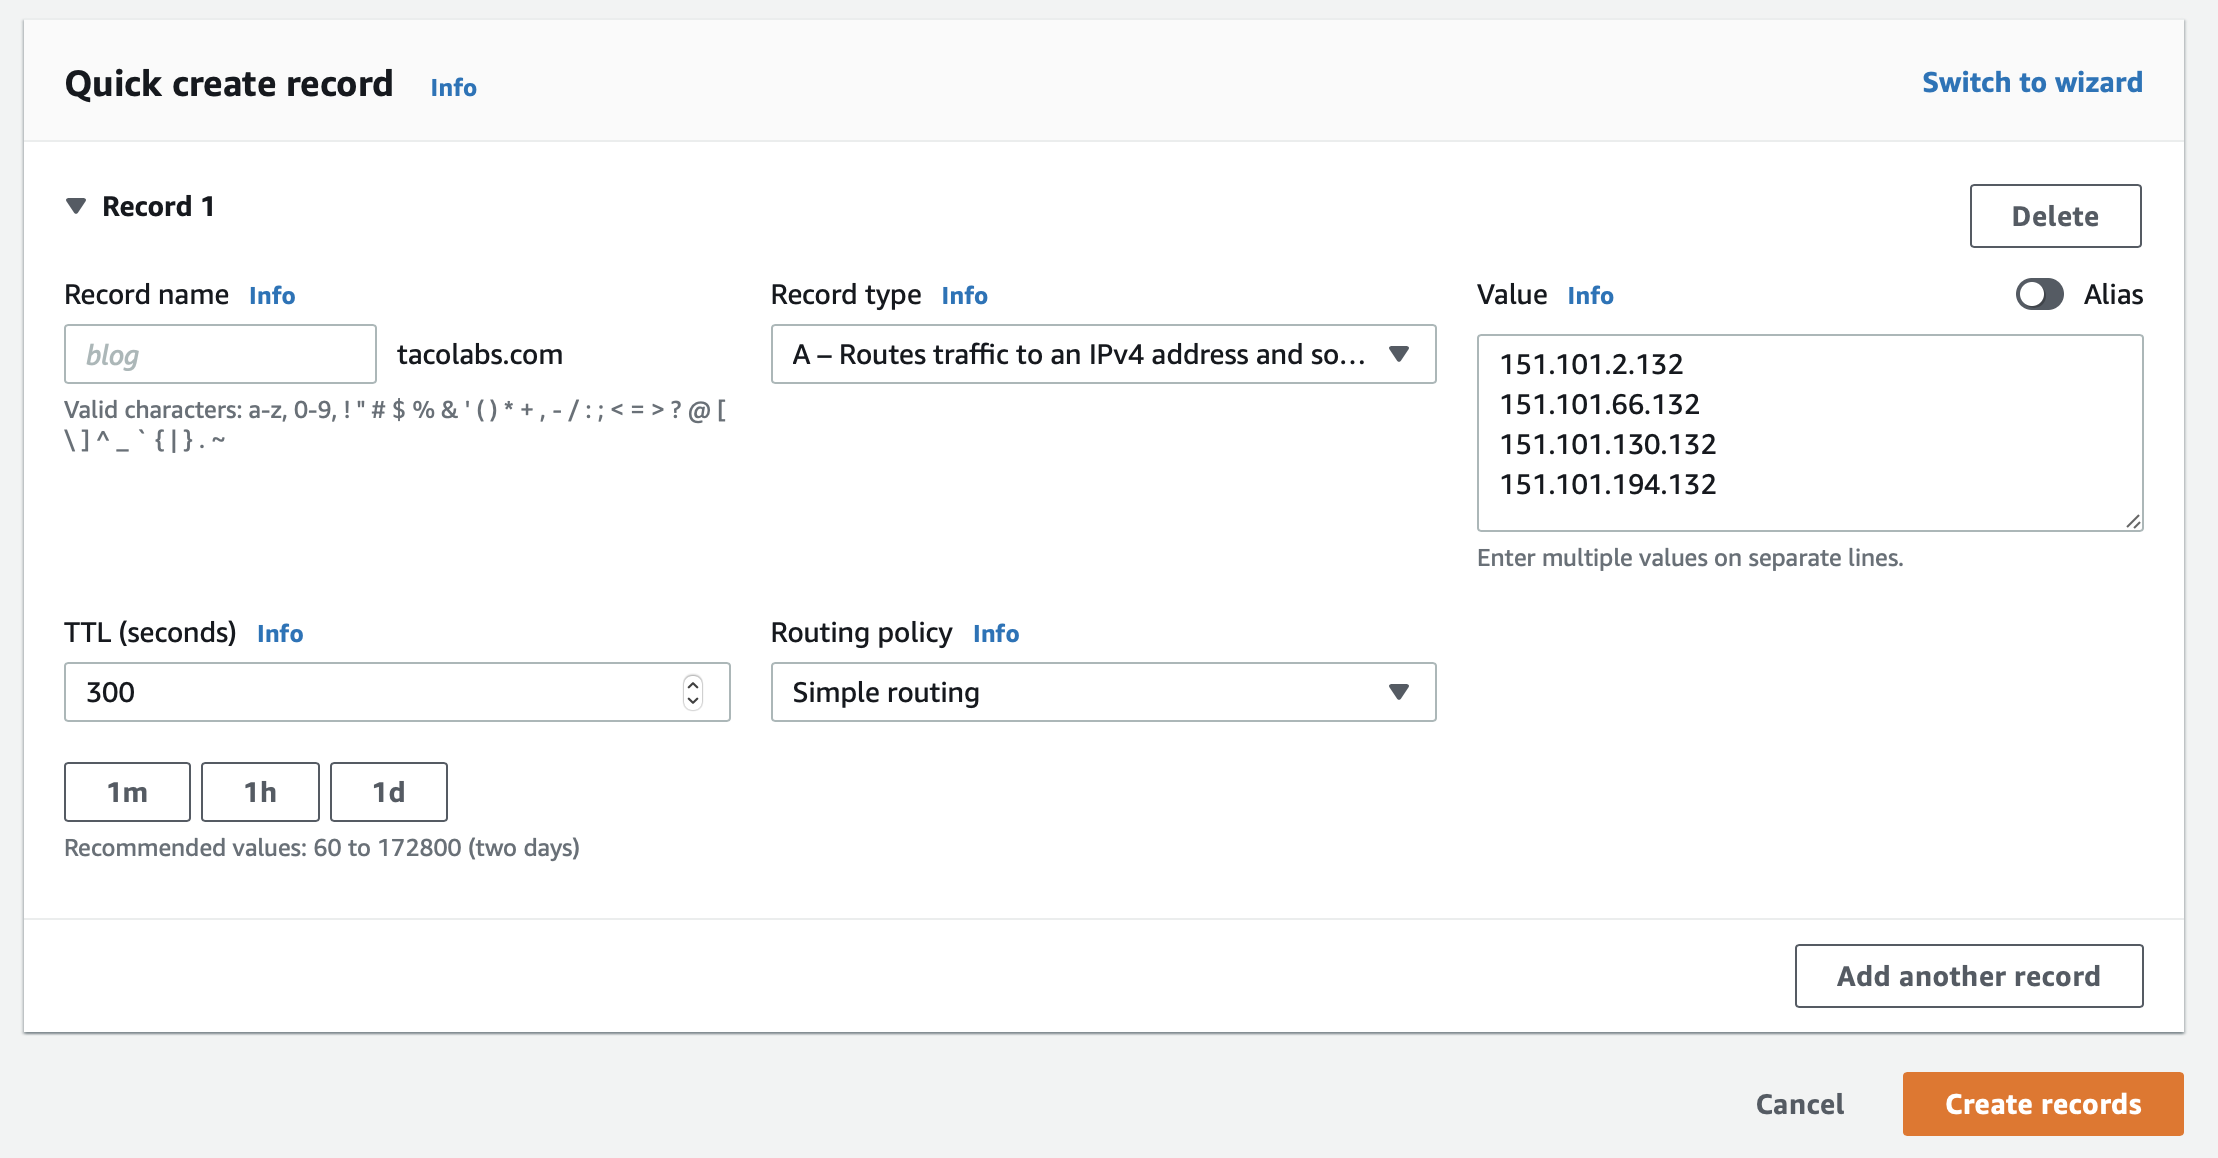The width and height of the screenshot is (2218, 1158).
Task: Open Info next to Quick create record
Action: pyautogui.click(x=452, y=88)
